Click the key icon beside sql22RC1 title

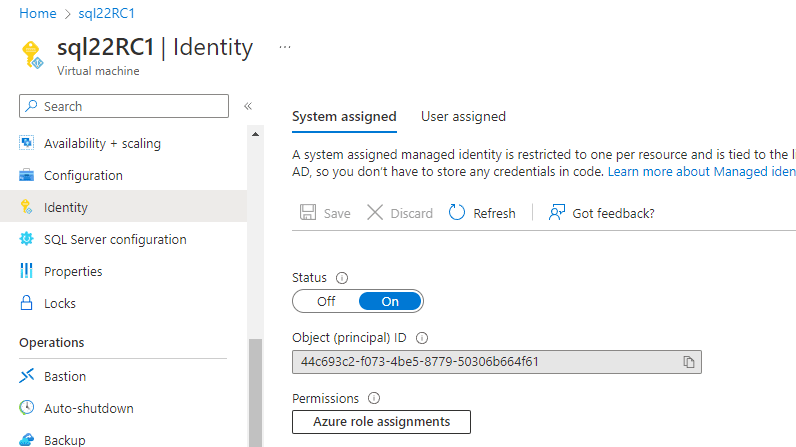click(32, 55)
